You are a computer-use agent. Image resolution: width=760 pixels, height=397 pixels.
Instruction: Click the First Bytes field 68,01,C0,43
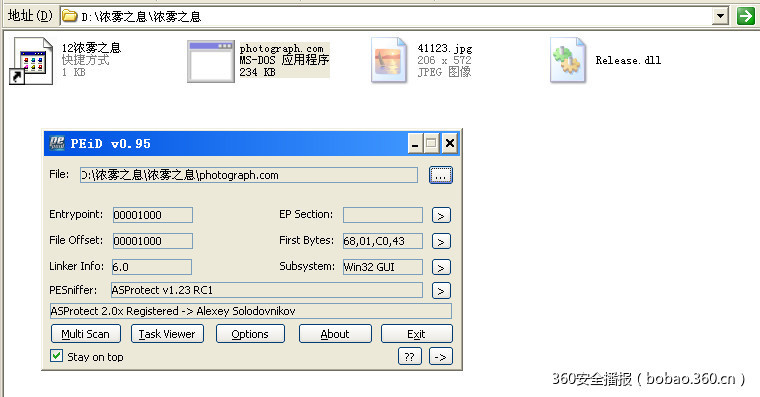tap(383, 241)
